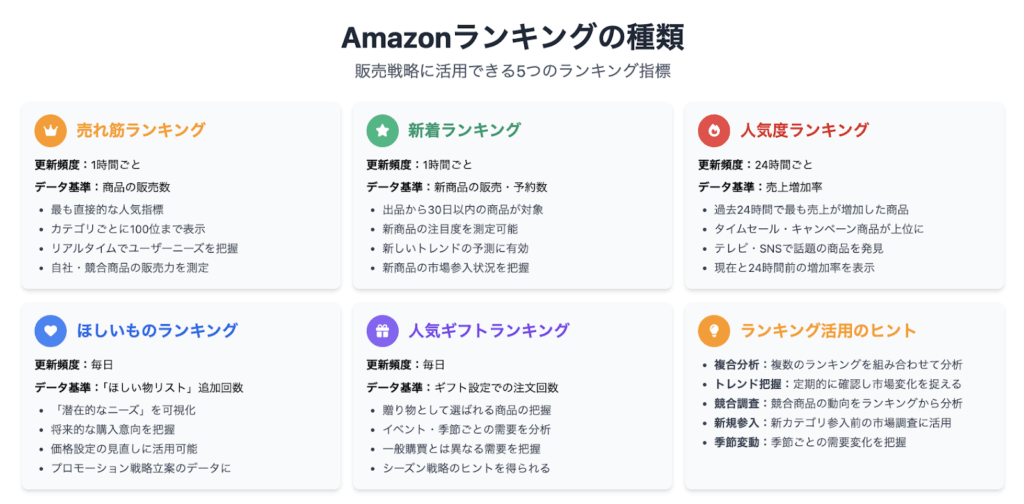Click the ほしいものランキング title
Screen dimensions: 1024x504
(x=157, y=331)
